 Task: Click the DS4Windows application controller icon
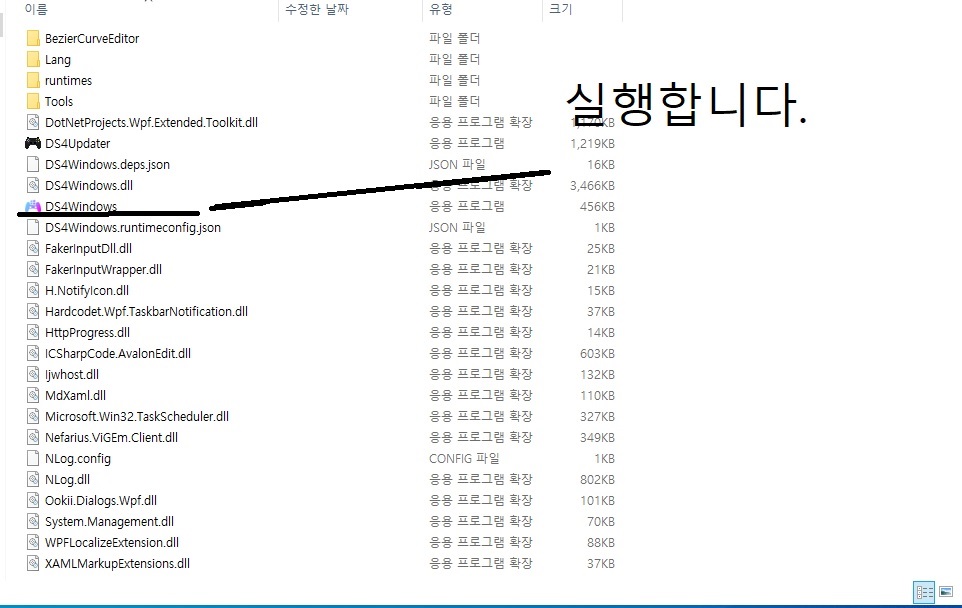coord(33,206)
